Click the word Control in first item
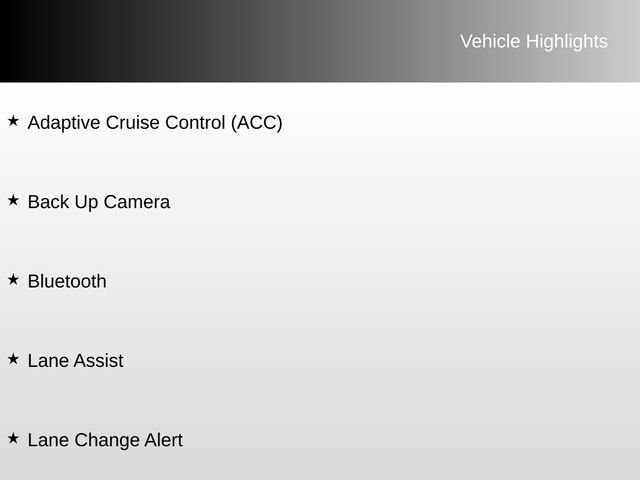The image size is (640, 480). pyautogui.click(x=195, y=122)
